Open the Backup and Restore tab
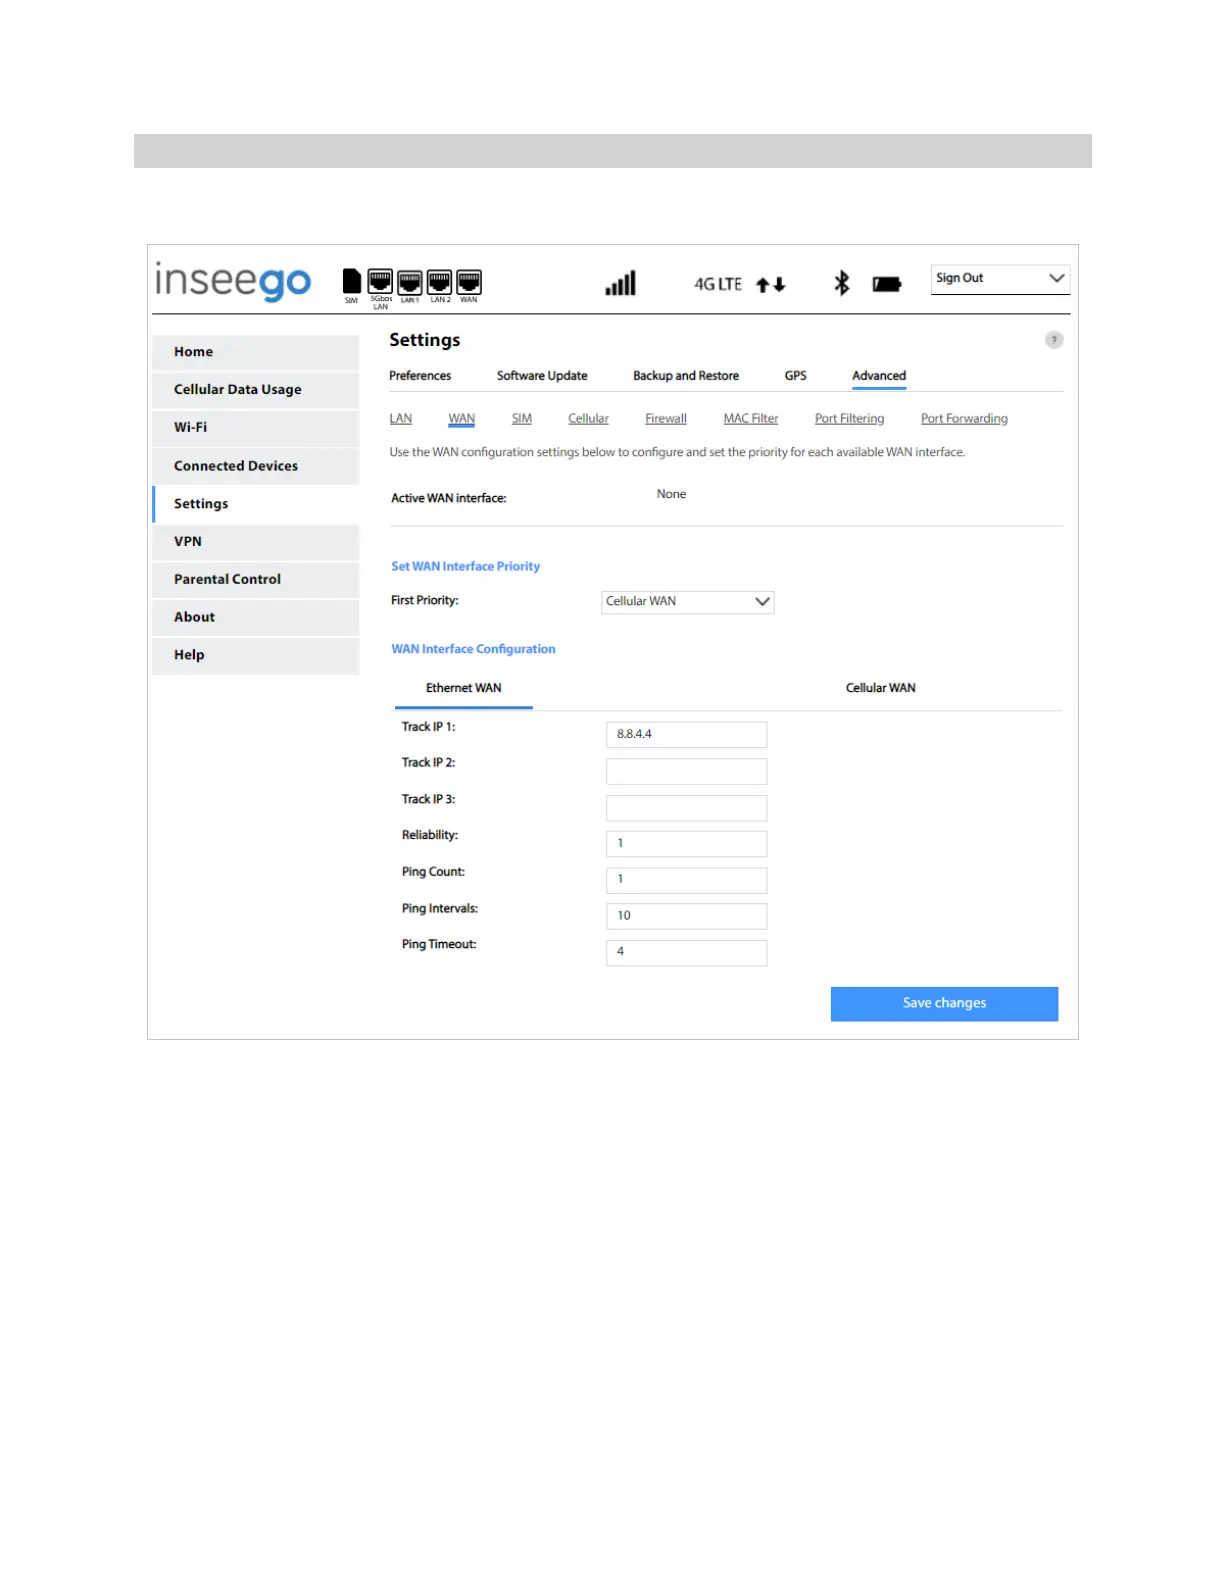Viewport: 1224px width, 1584px height. coord(685,376)
